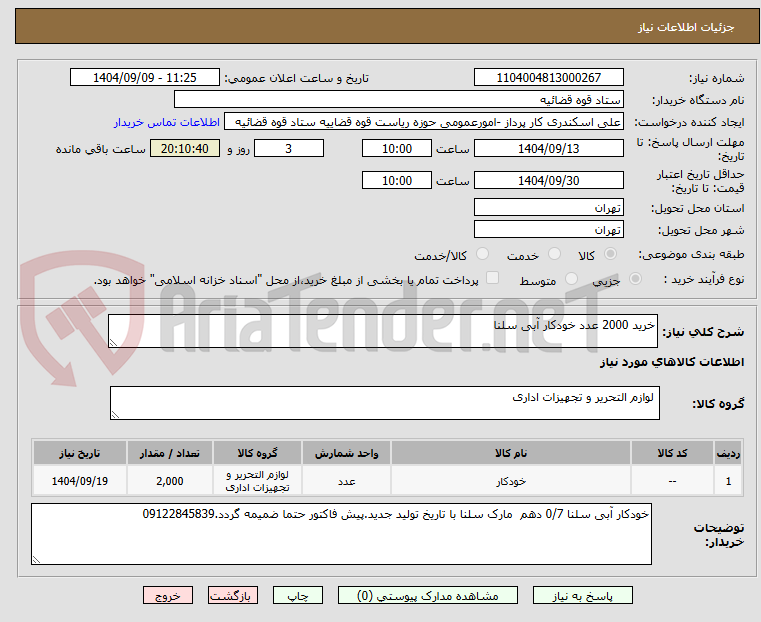Click the ردیف column header
Viewport: 761px width, 622px height.
(728, 453)
